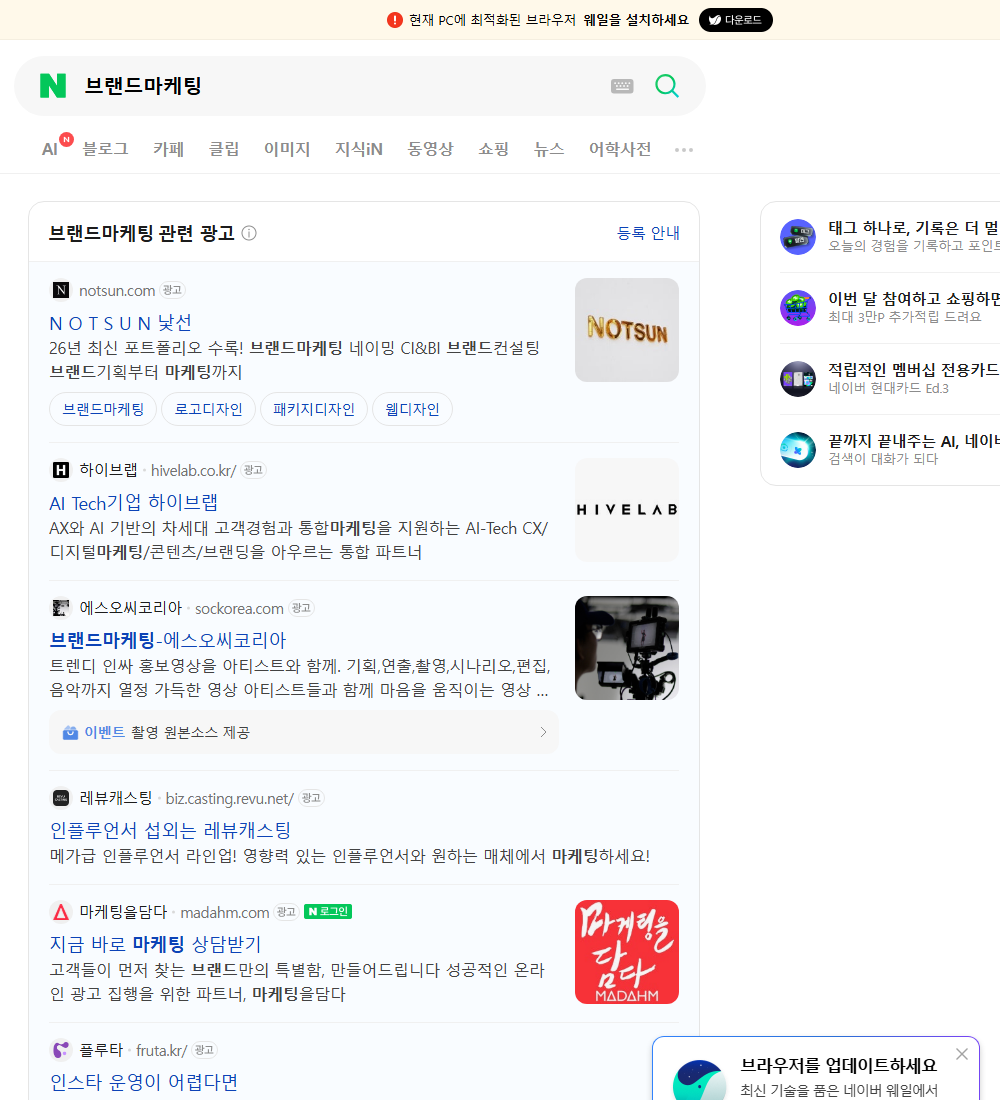Click icon beside 태그 하나로 promo
Screen dimensions: 1000x1100
pyautogui.click(x=798, y=236)
